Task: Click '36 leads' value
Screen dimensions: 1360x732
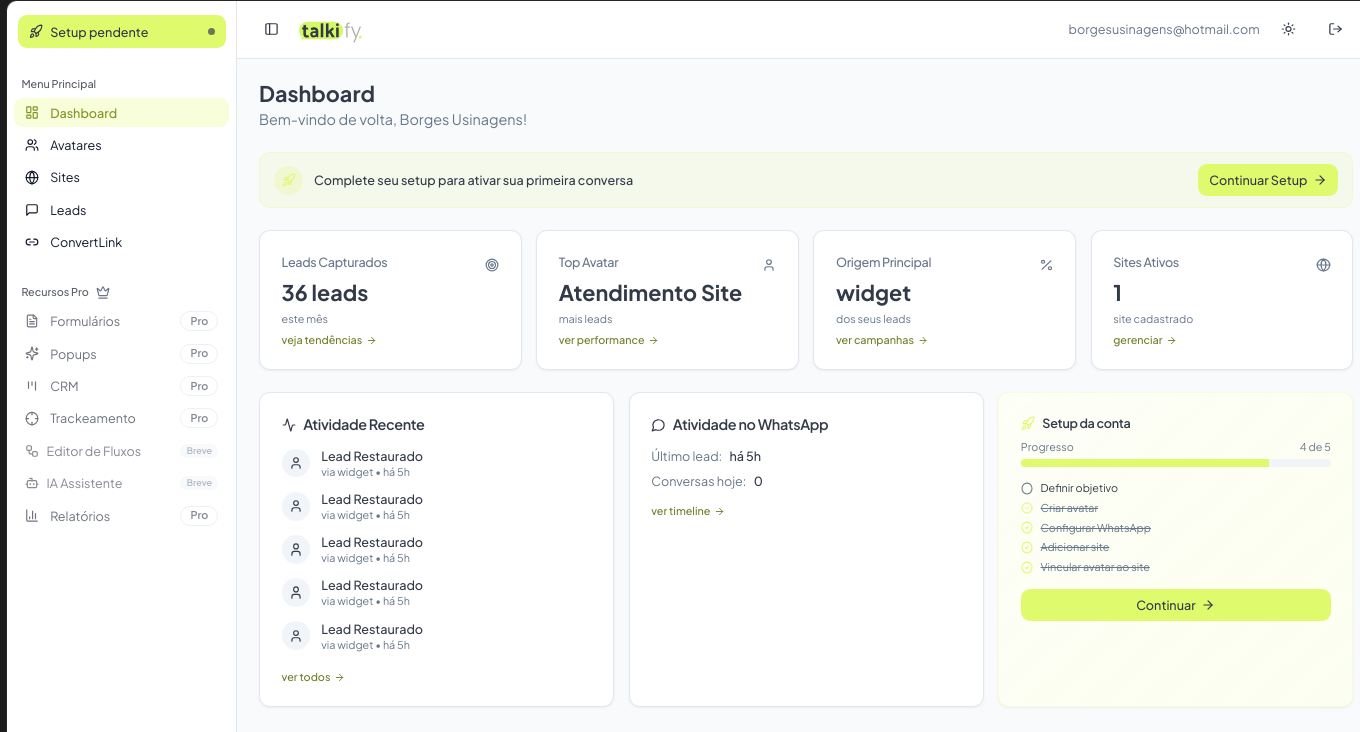Action: (x=325, y=293)
